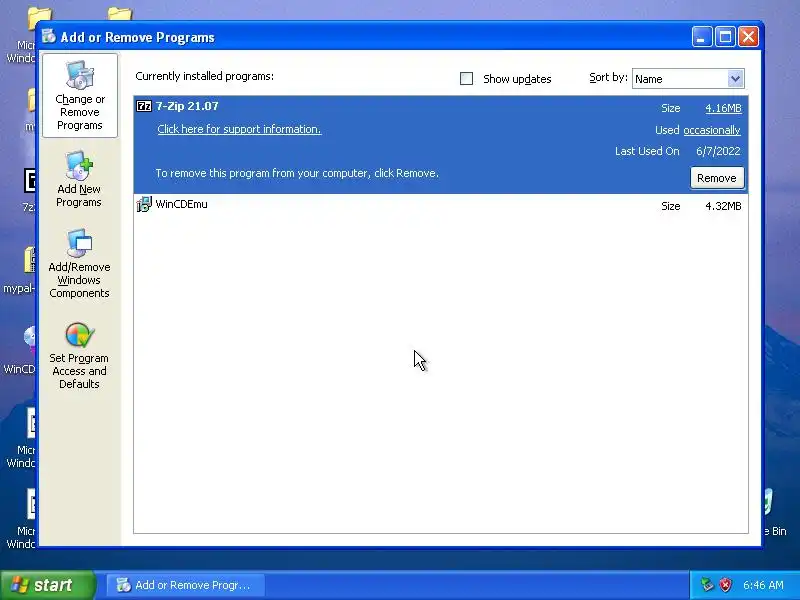800x600 pixels.
Task: Maximize the Add or Remove Programs window
Action: (x=725, y=37)
